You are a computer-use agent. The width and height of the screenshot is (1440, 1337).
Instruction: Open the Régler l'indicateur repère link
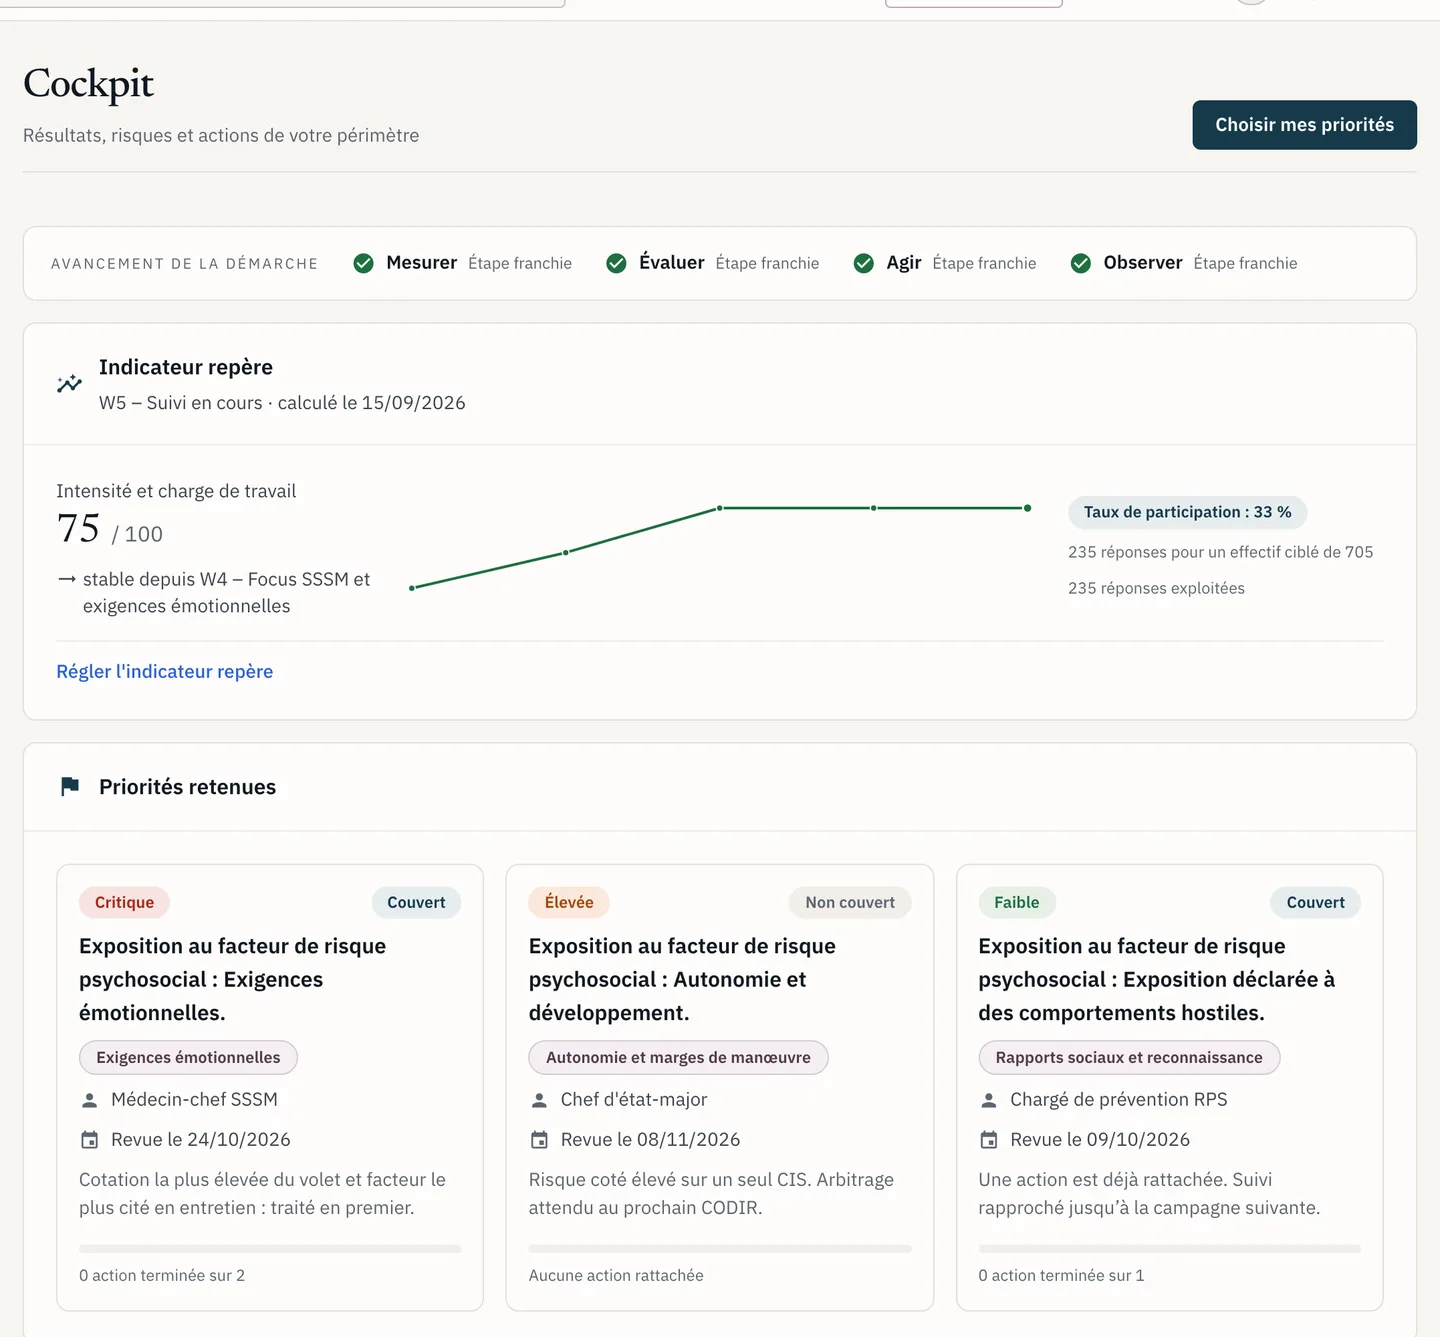click(165, 671)
